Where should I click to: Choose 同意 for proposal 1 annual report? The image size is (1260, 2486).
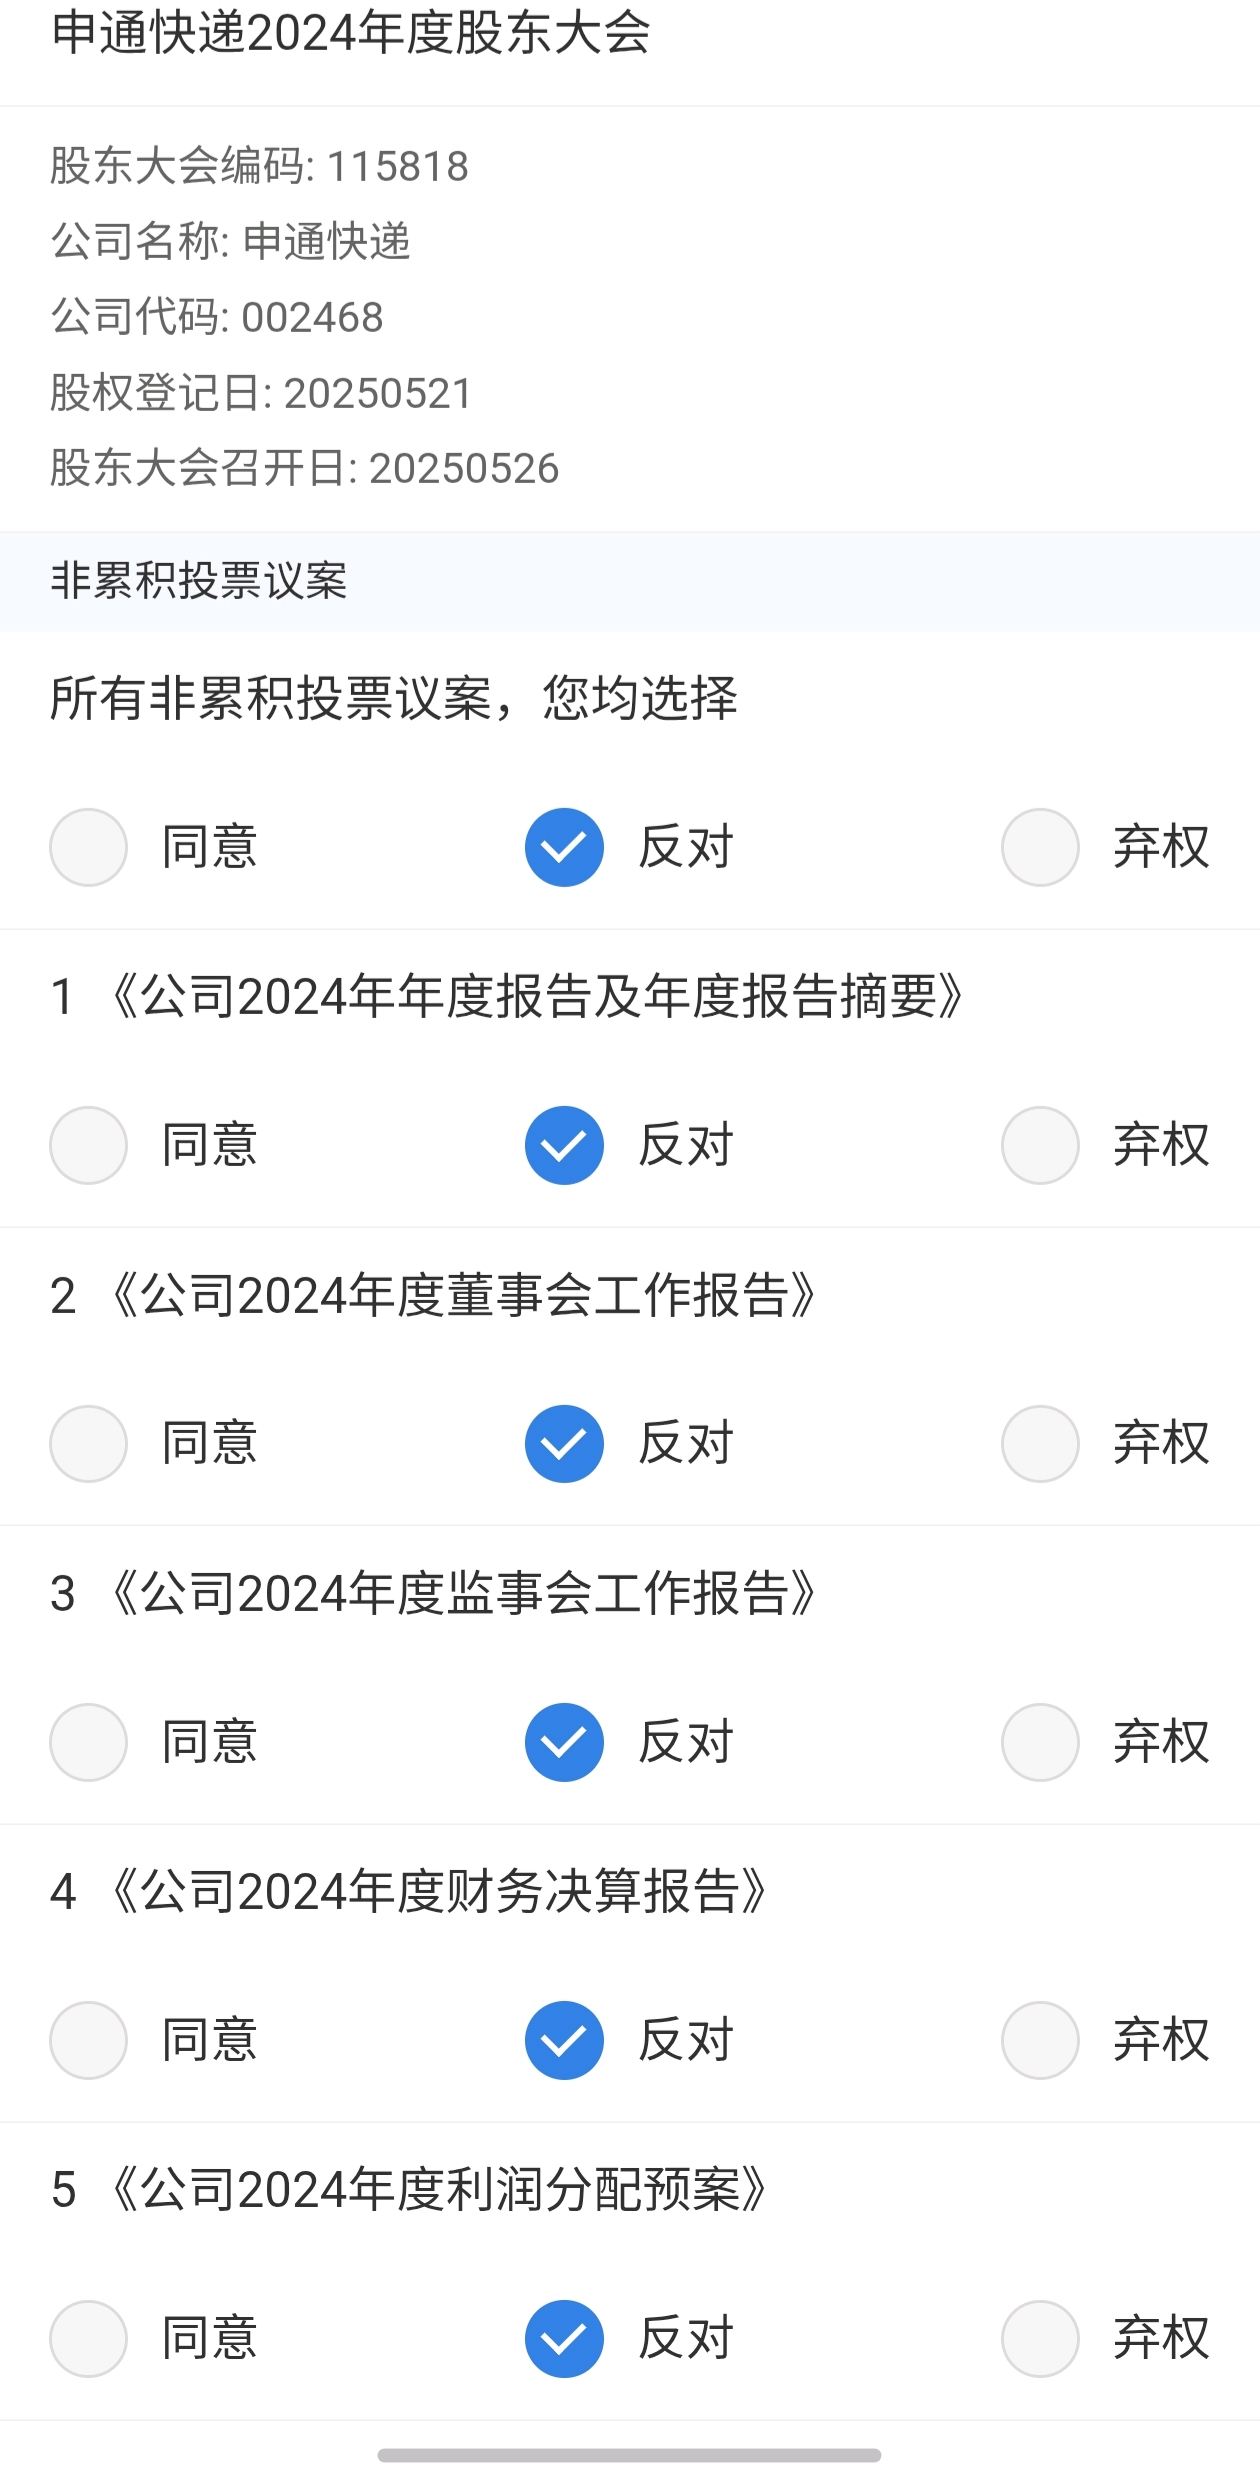[89, 1145]
